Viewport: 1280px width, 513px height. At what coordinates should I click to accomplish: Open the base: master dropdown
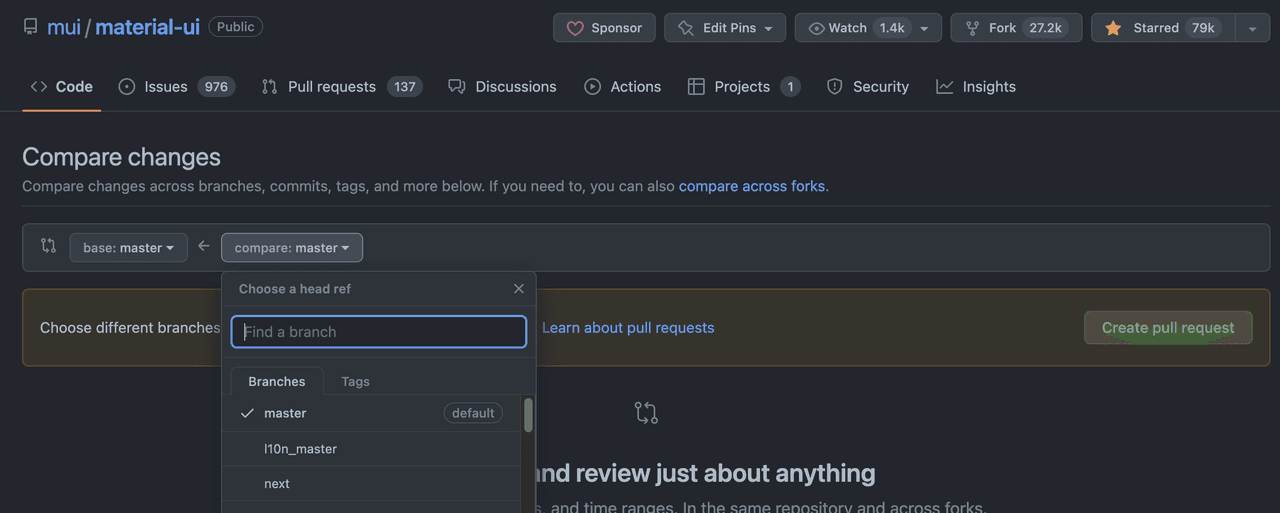coord(128,248)
